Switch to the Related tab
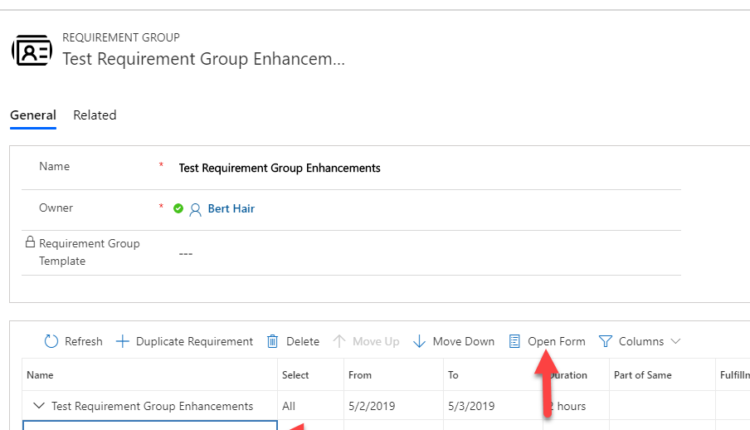 (95, 115)
